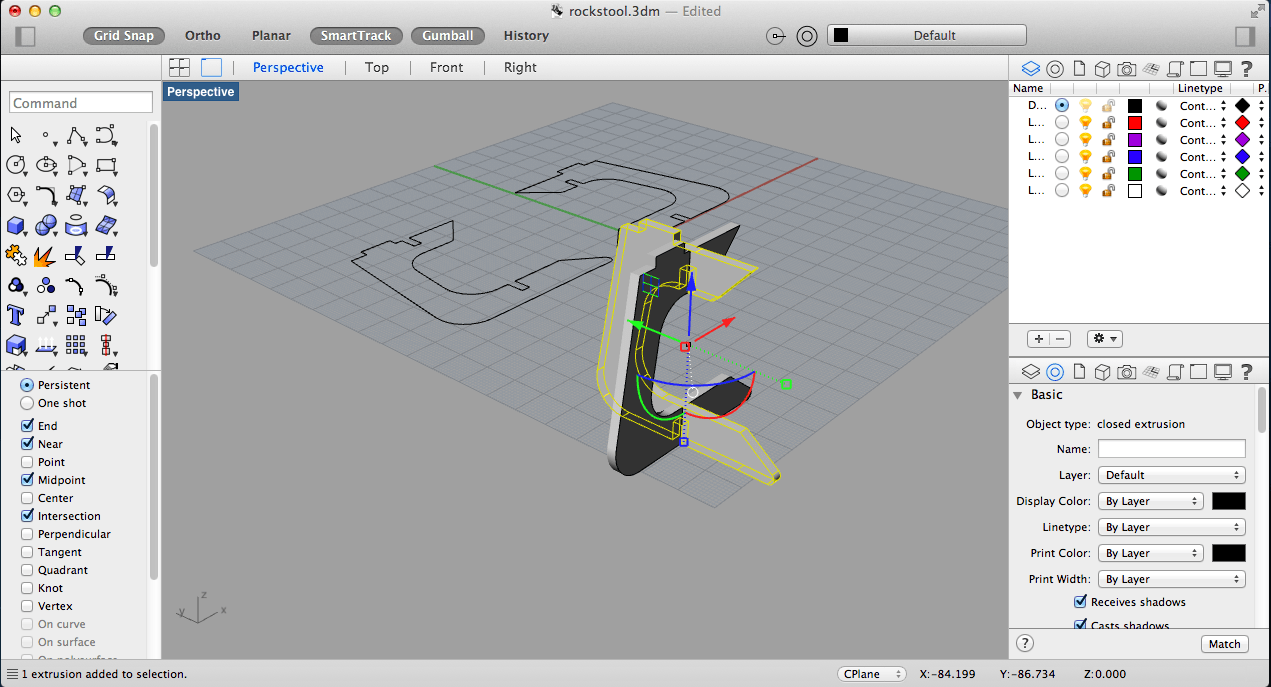Viewport: 1271px width, 687px height.
Task: Enable the Perpendicular object snap
Action: click(x=28, y=533)
